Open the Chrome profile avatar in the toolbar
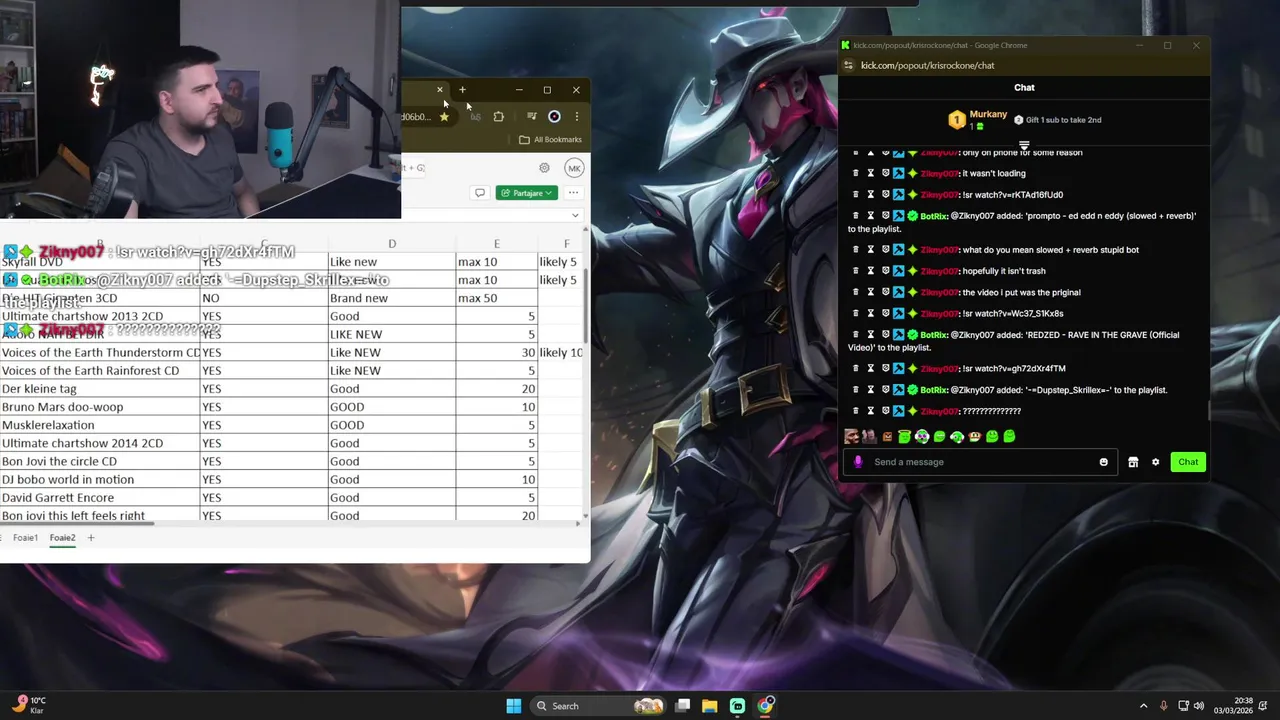 554,116
